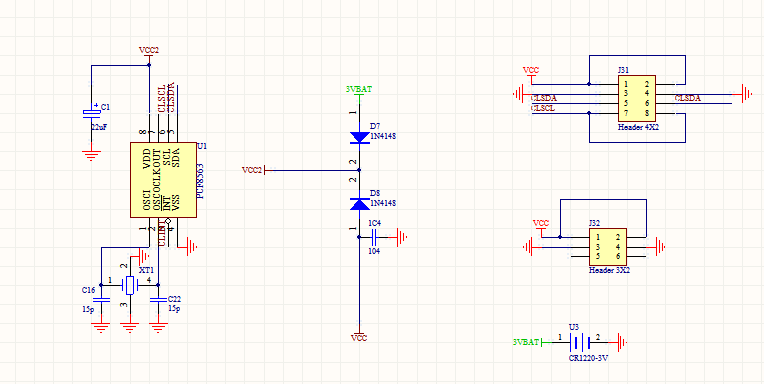
Task: Select the ground symbol below capacitor C1
Action: pyautogui.click(x=91, y=155)
